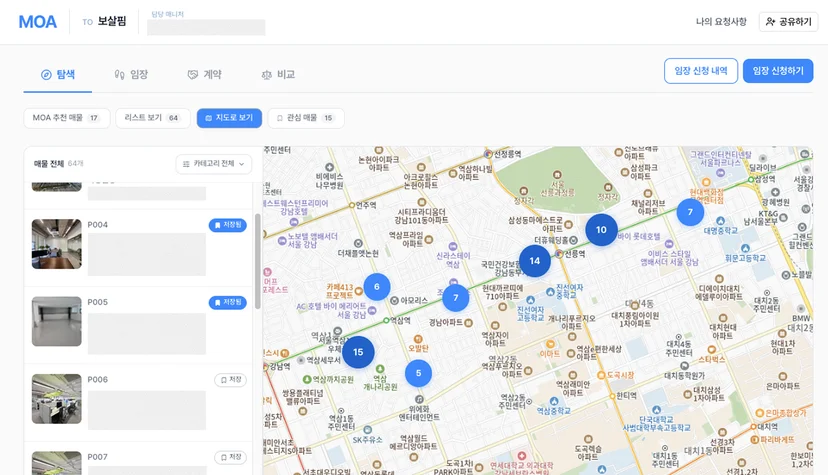The height and width of the screenshot is (475, 828).
Task: Click the 이마트 map pin
Action: [550, 345]
